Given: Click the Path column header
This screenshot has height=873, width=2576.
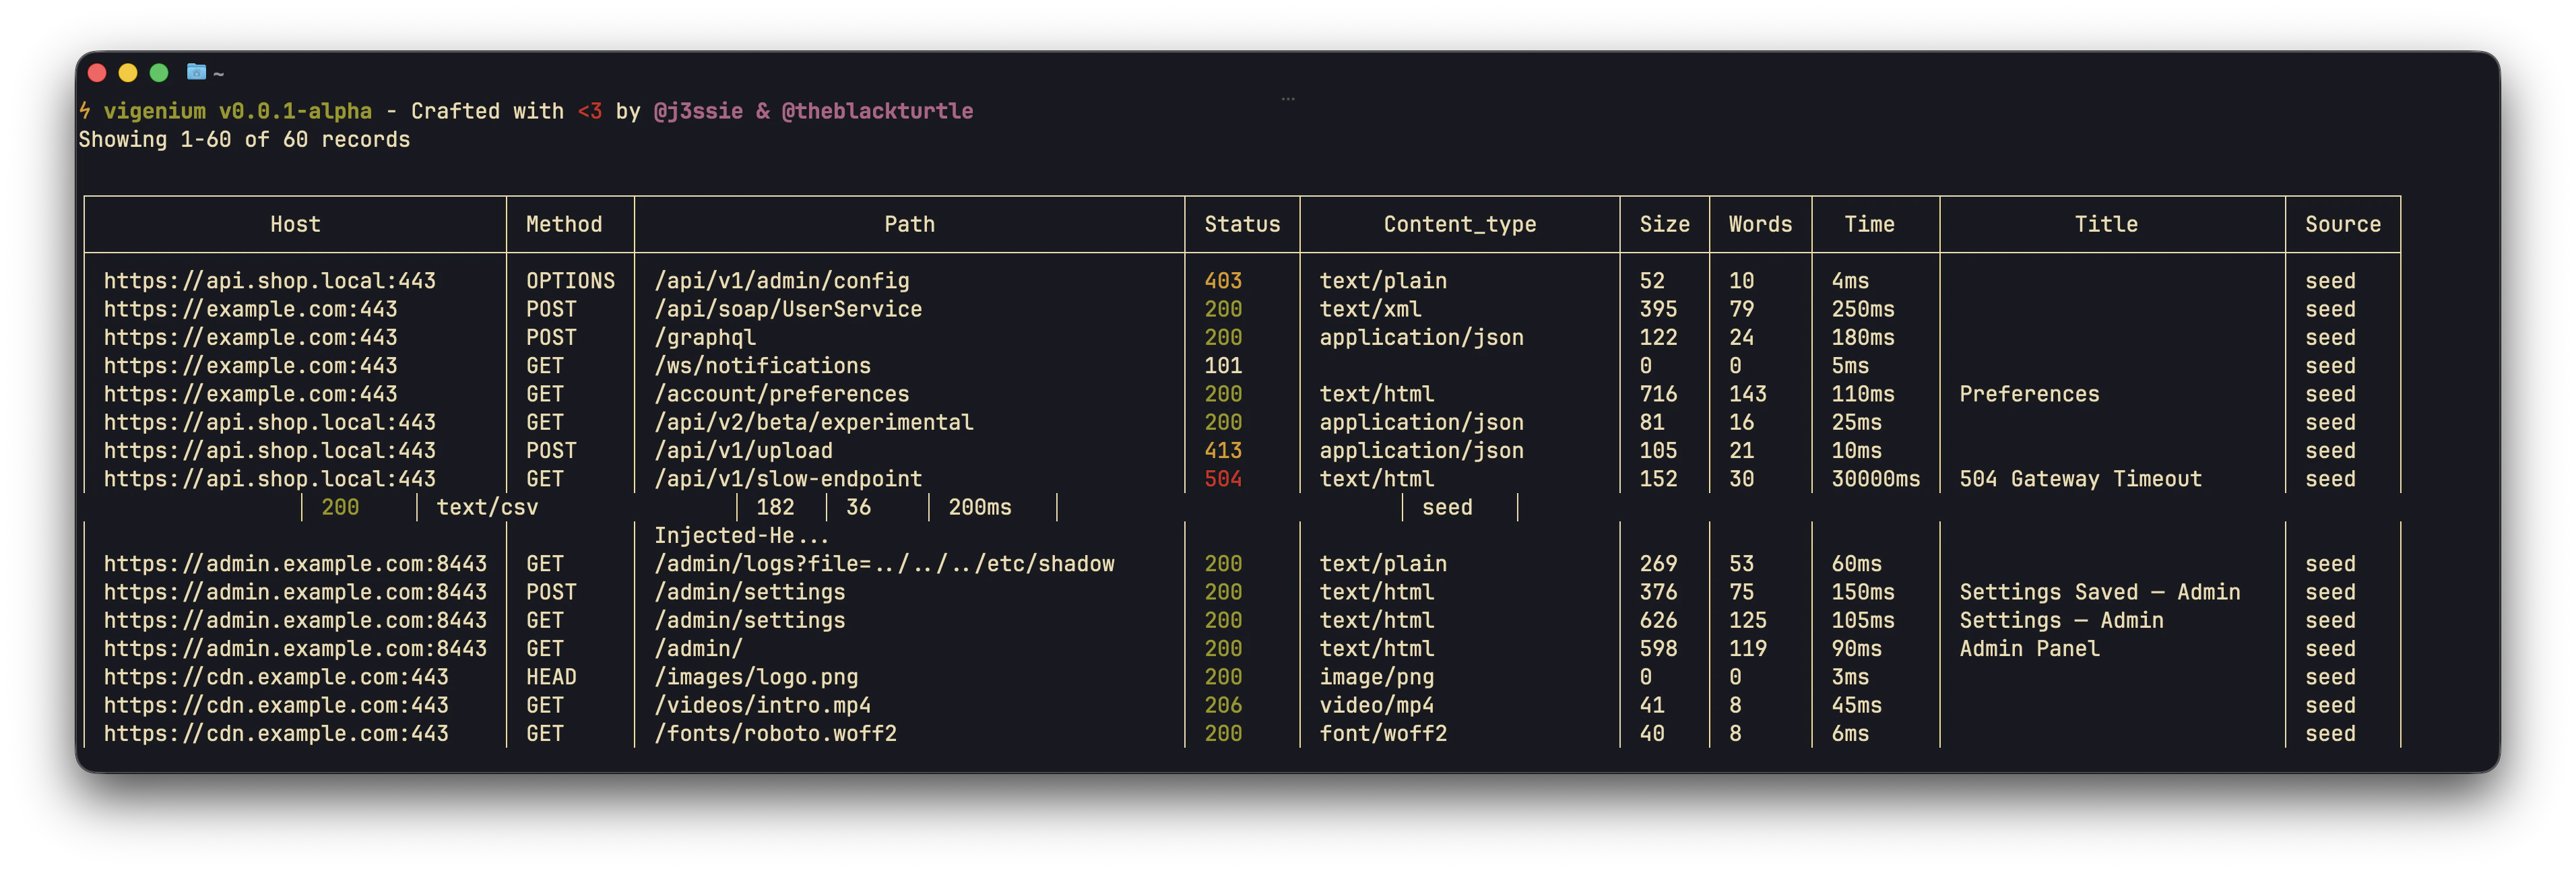Looking at the screenshot, I should pos(909,224).
